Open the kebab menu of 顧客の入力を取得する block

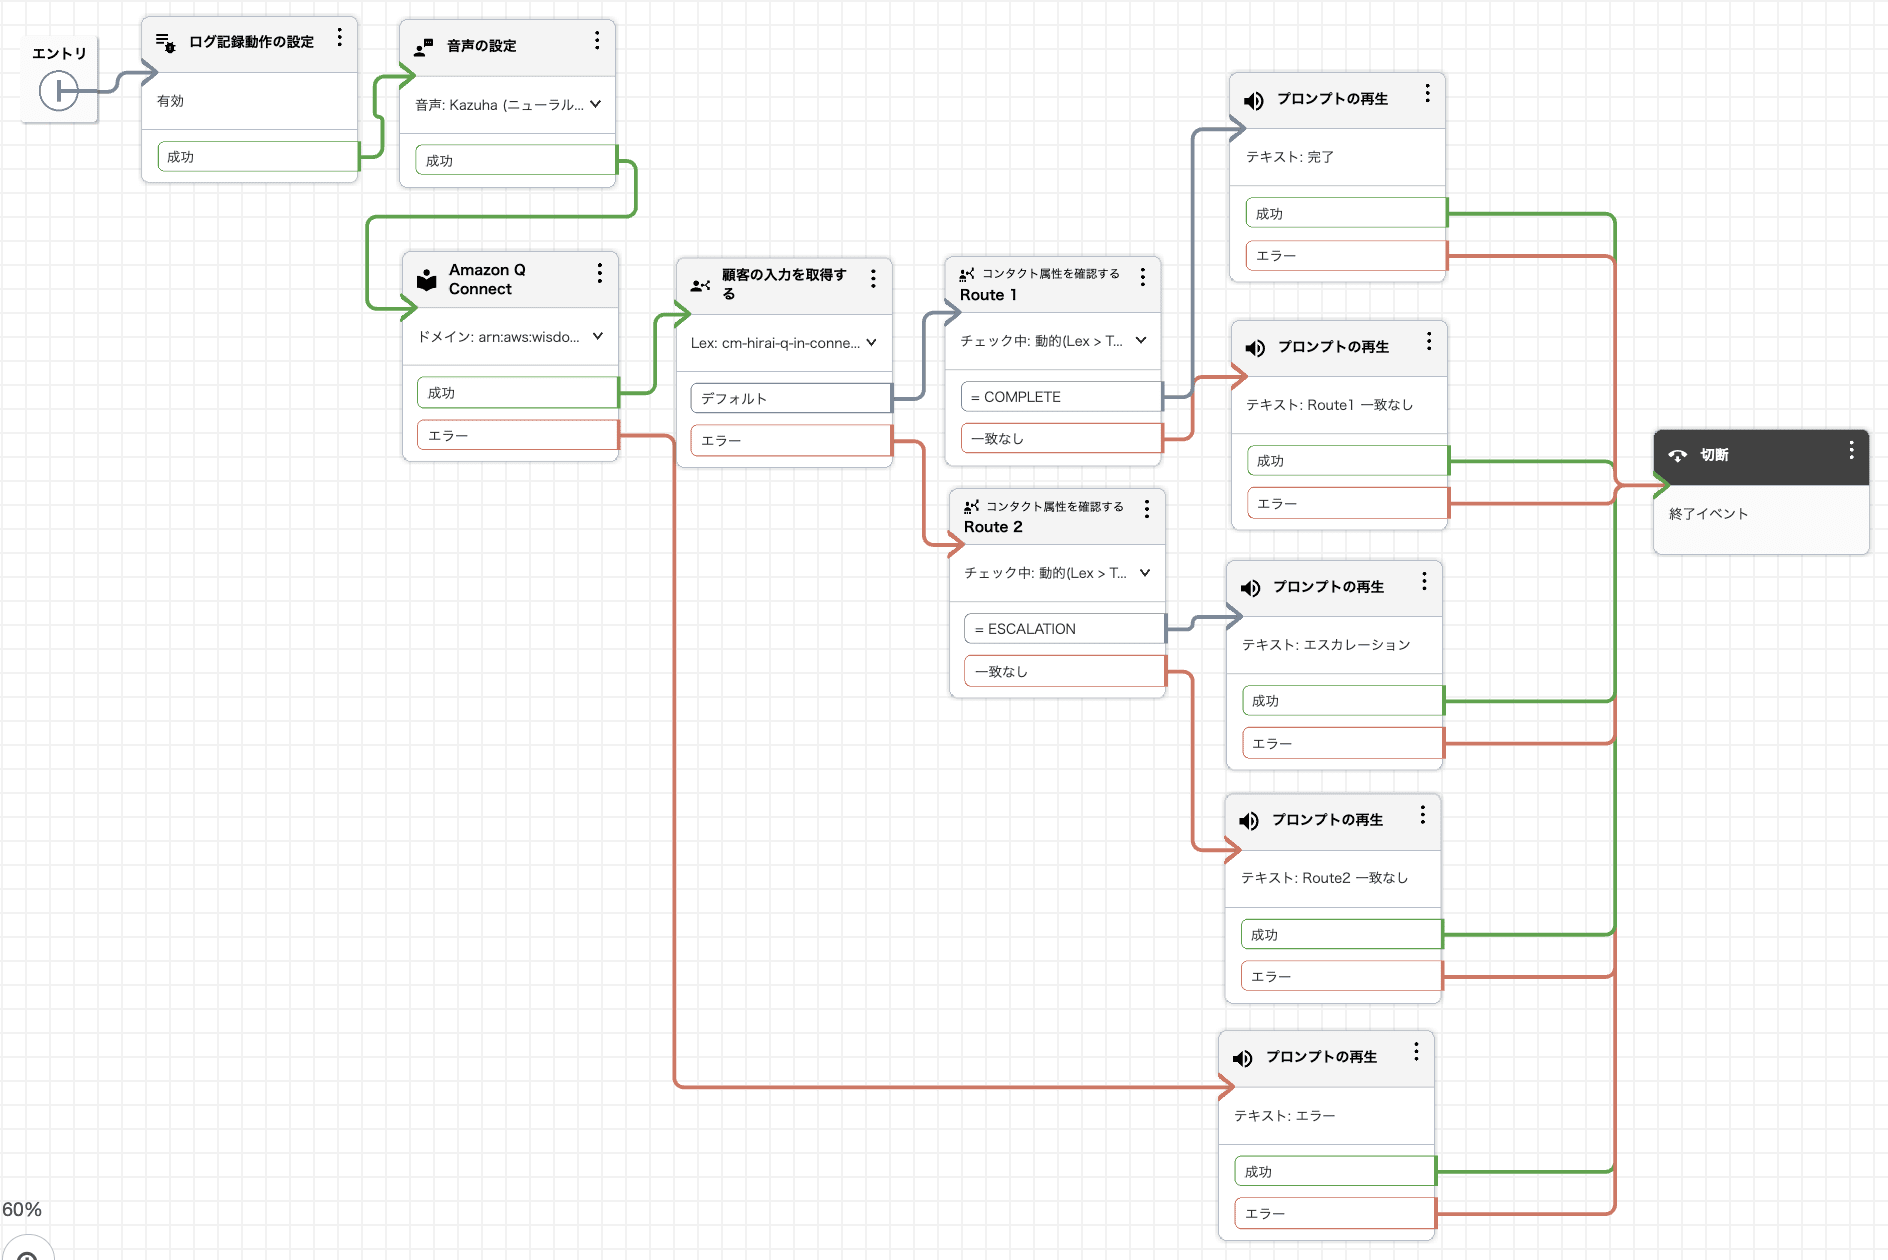[x=873, y=279]
